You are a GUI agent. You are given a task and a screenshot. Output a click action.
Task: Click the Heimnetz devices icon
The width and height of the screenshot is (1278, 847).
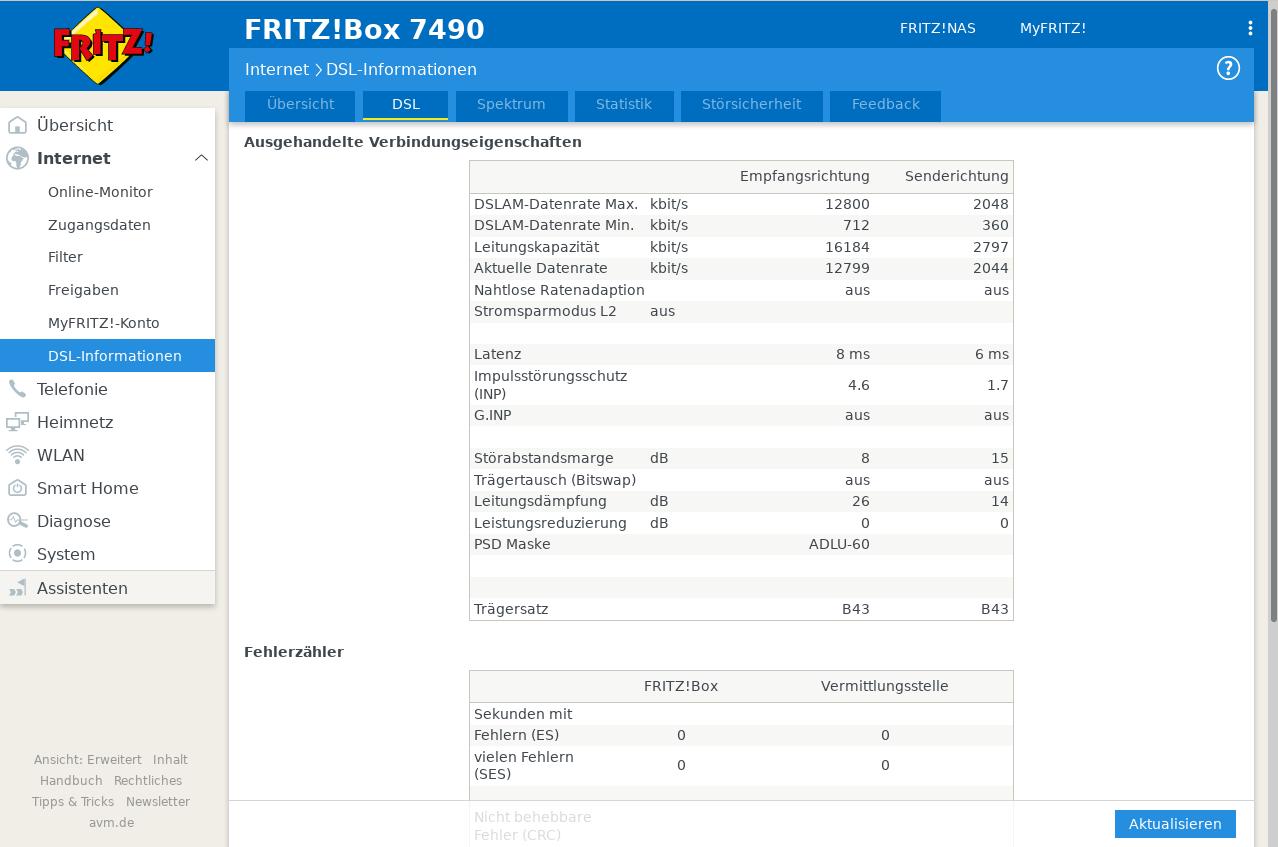tap(17, 422)
